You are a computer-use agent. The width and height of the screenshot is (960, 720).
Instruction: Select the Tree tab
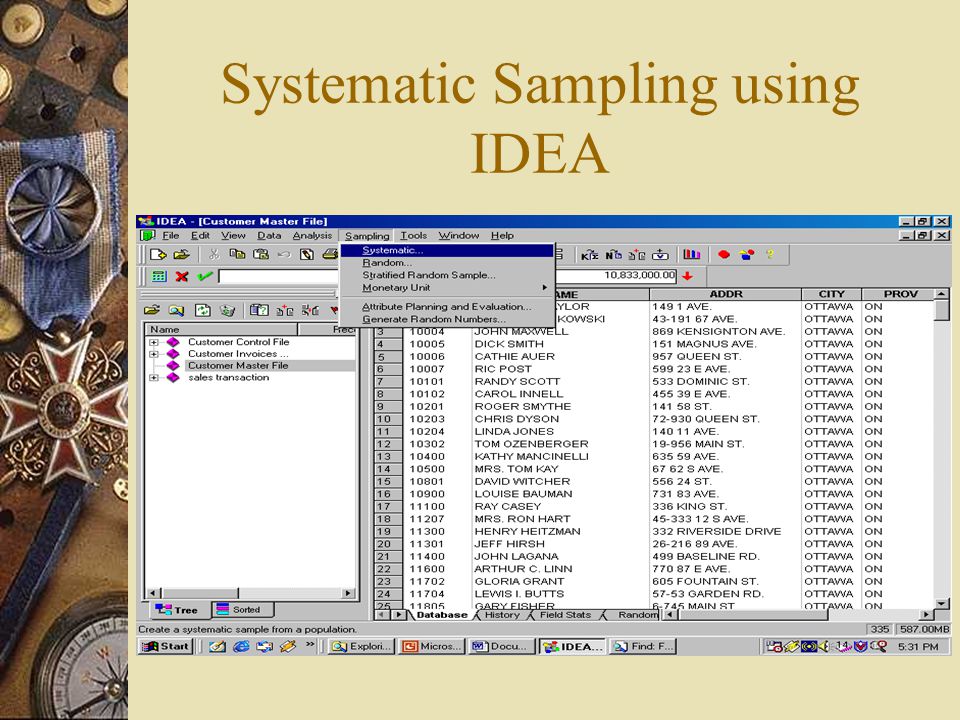pyautogui.click(x=178, y=610)
